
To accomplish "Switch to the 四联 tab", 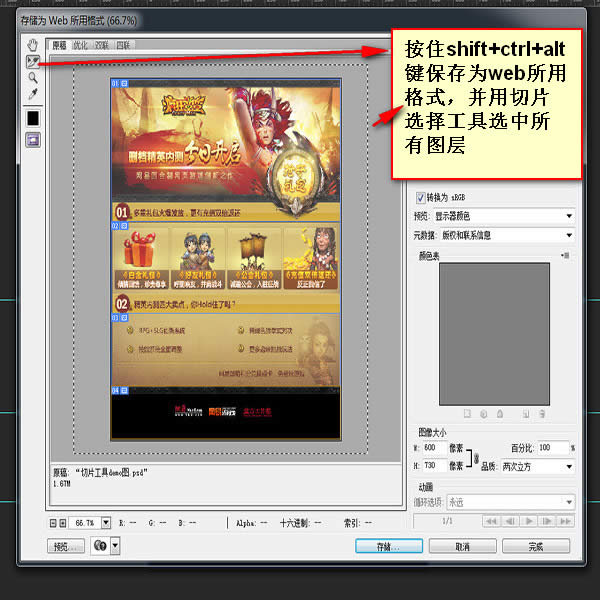I will point(123,45).
